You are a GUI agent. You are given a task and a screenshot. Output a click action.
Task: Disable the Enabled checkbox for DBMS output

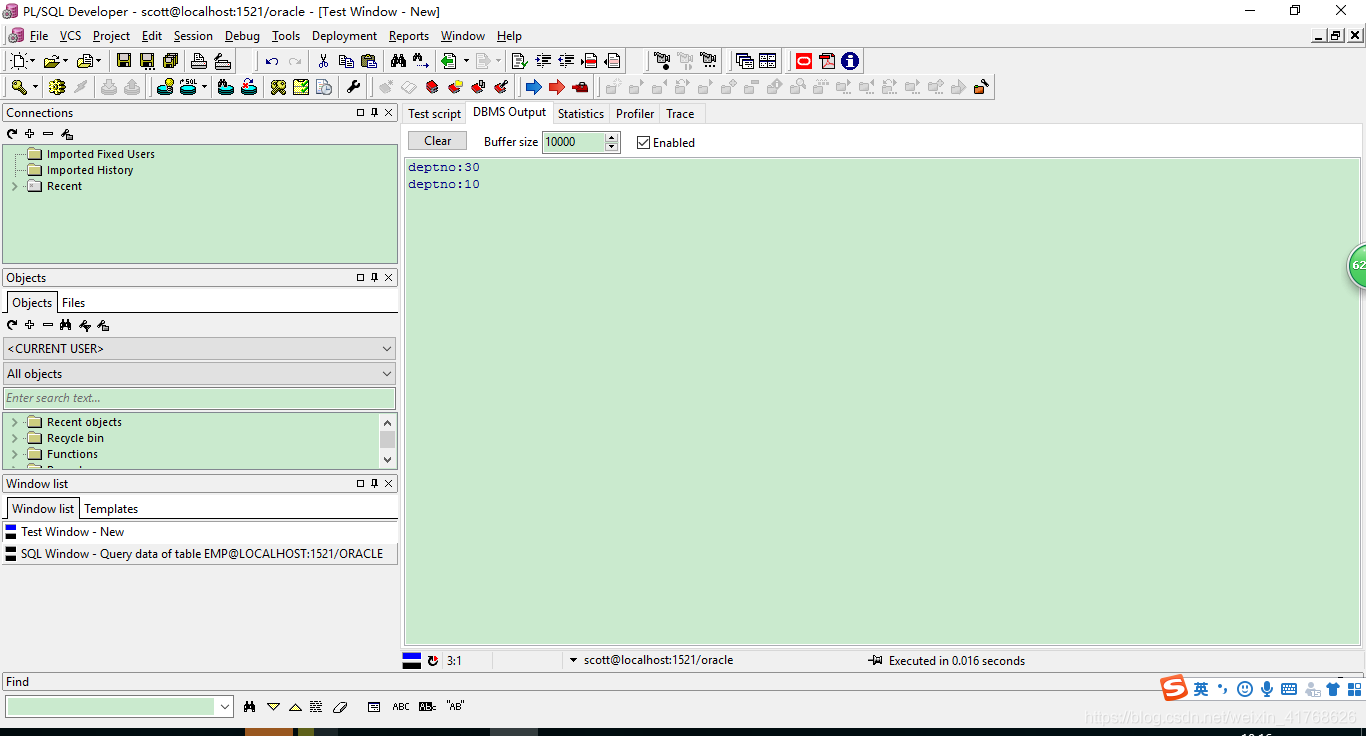643,142
